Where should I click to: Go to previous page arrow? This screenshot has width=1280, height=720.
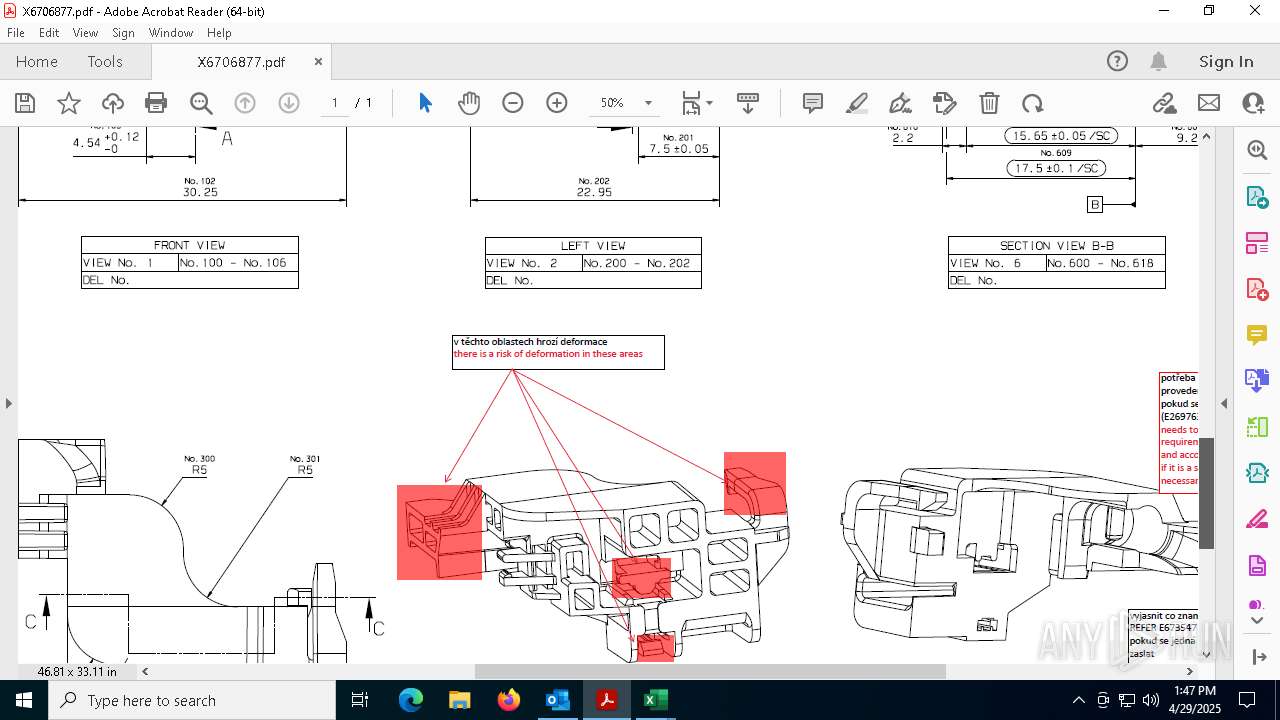(245, 103)
